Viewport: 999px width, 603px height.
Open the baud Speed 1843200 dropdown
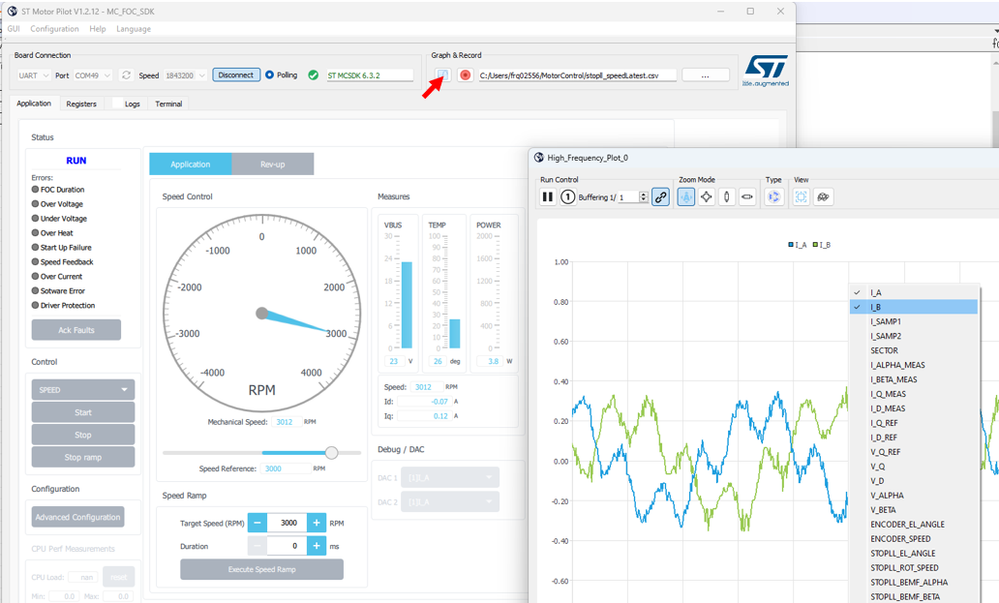(x=185, y=75)
